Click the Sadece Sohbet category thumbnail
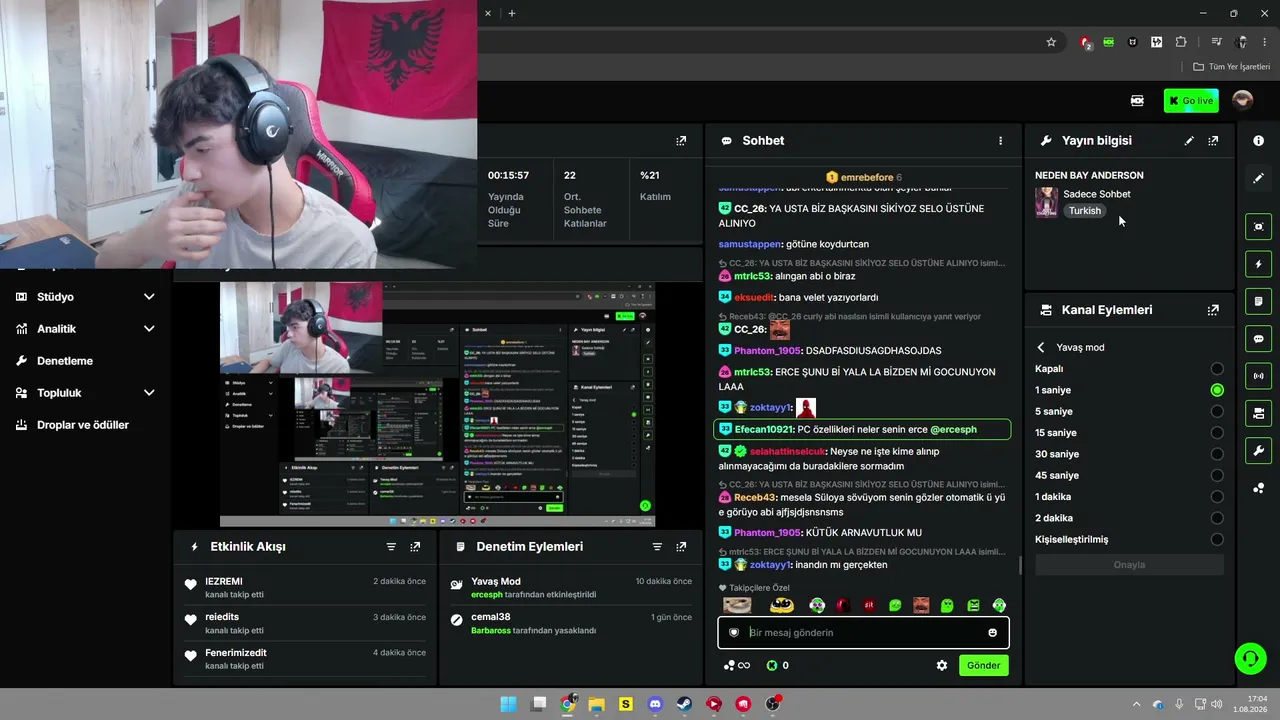The image size is (1280, 720). (x=1046, y=202)
